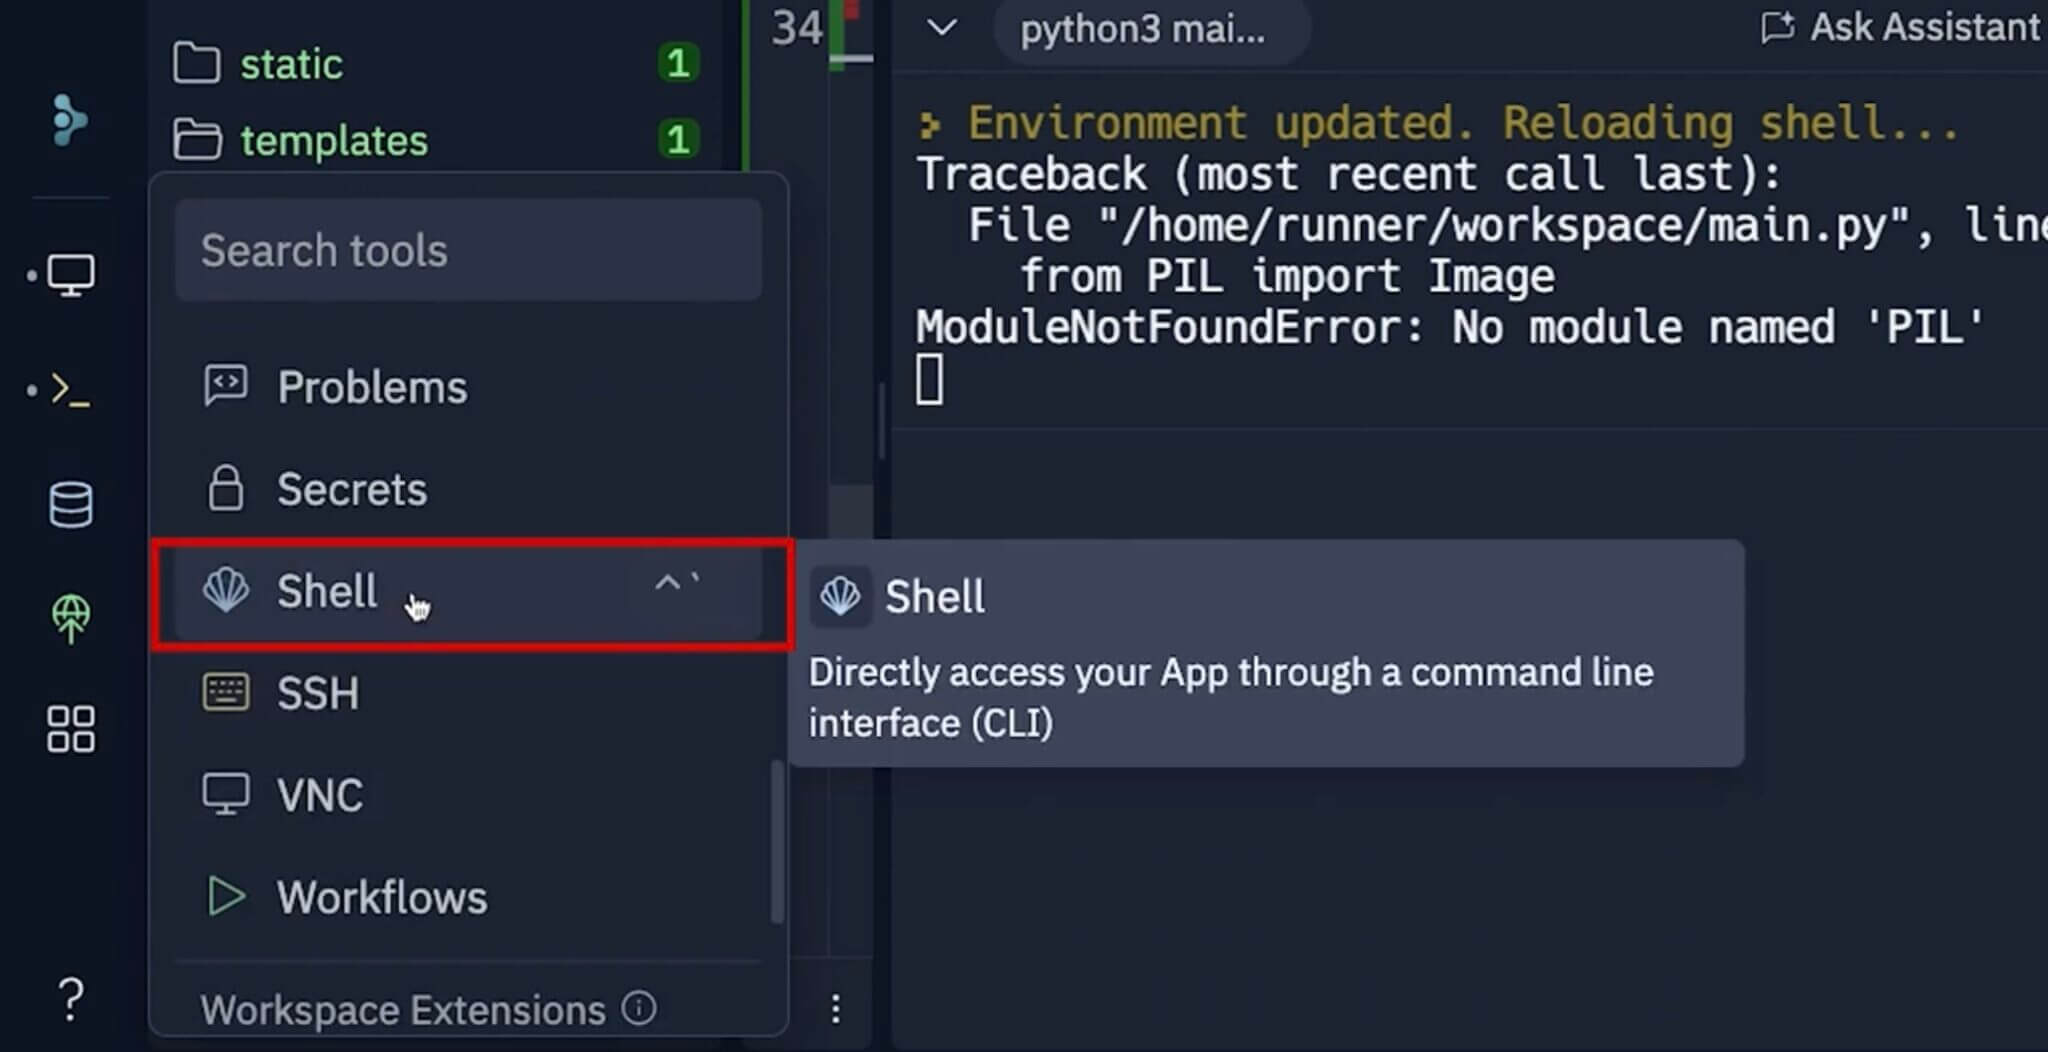The width and height of the screenshot is (2048, 1052).
Task: Click the console cursor block
Action: [929, 380]
